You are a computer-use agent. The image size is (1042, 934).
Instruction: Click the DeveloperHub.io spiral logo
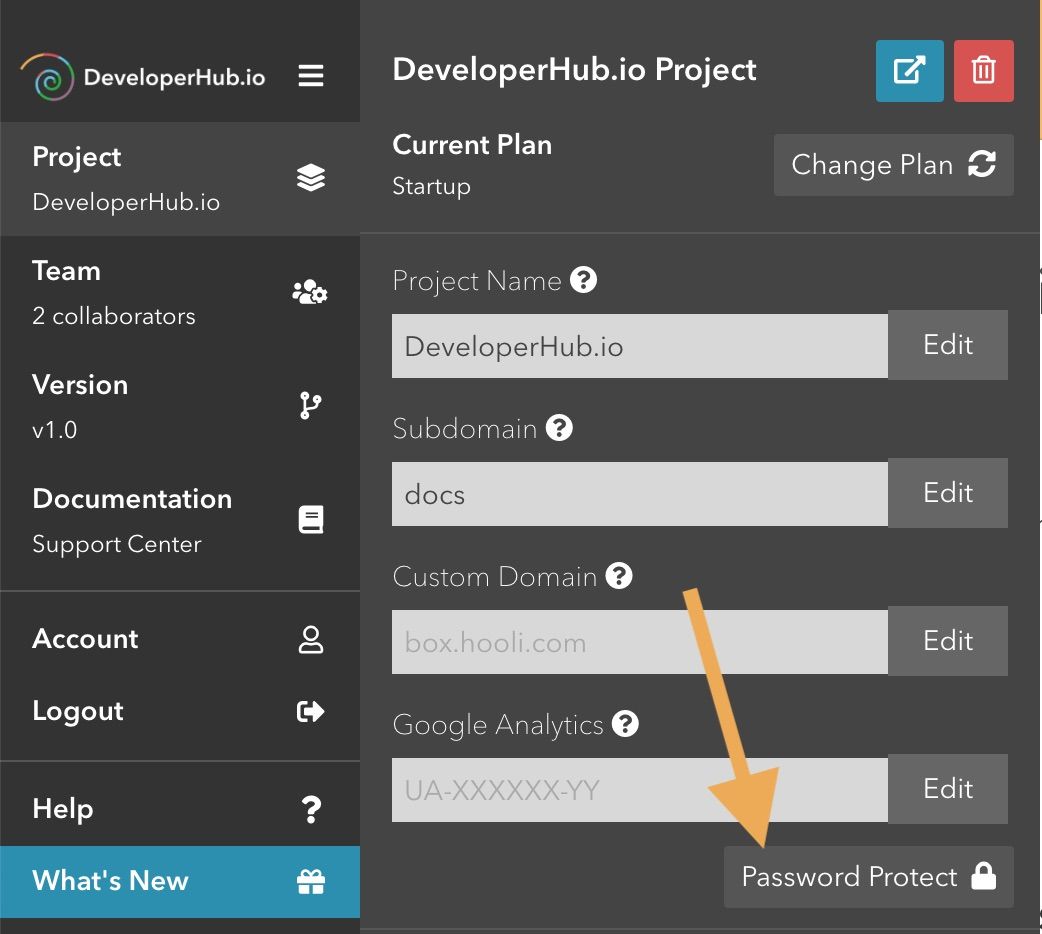pyautogui.click(x=47, y=76)
